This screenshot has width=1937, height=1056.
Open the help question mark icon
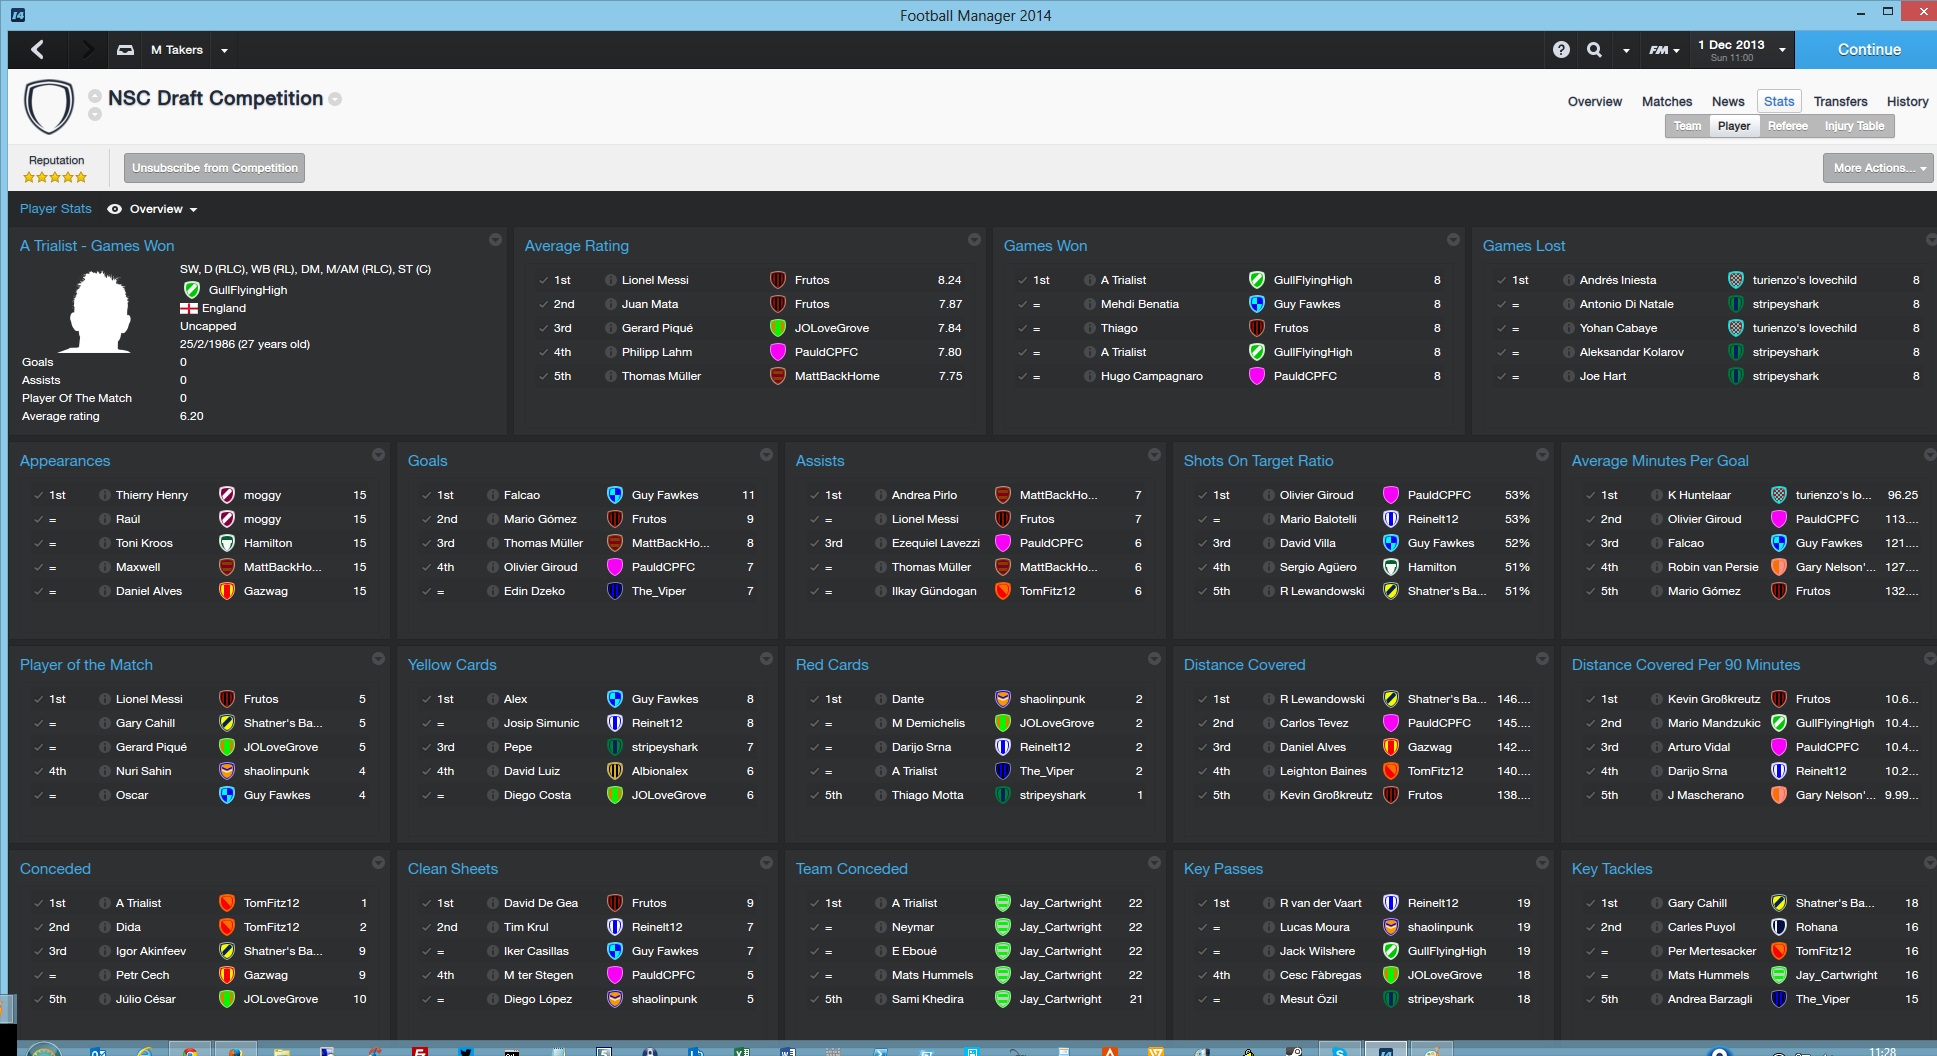click(x=1561, y=49)
